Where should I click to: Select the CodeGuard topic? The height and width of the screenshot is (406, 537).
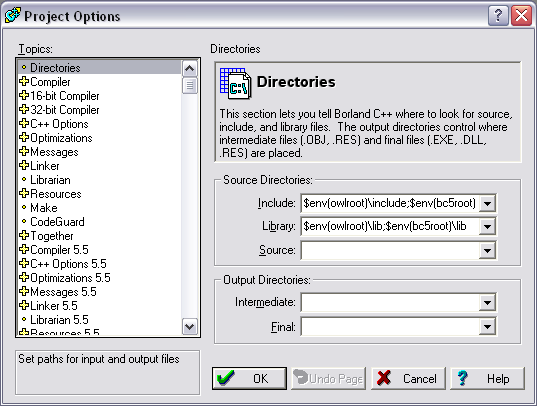click(57, 222)
